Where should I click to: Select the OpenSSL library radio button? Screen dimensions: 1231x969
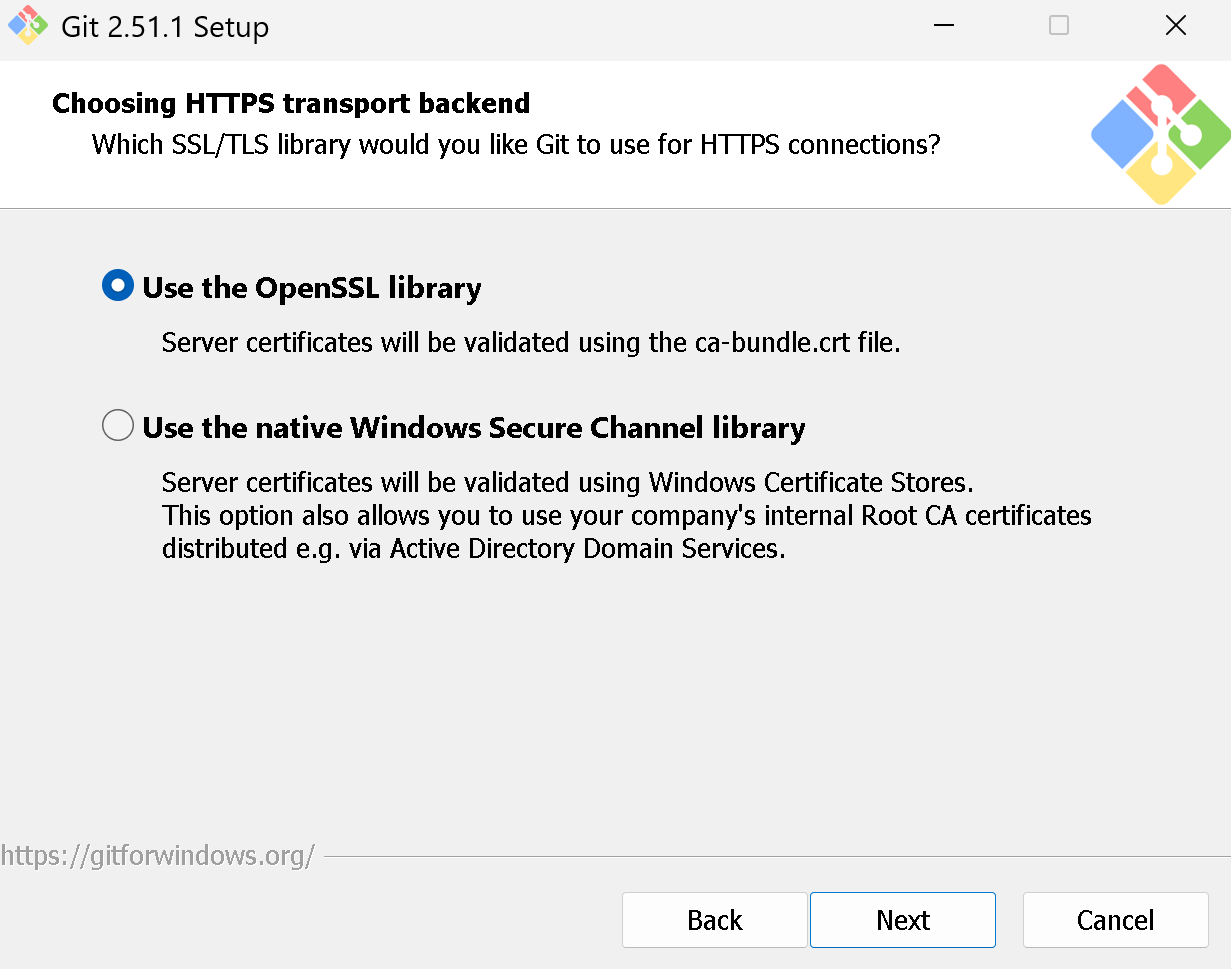click(118, 287)
